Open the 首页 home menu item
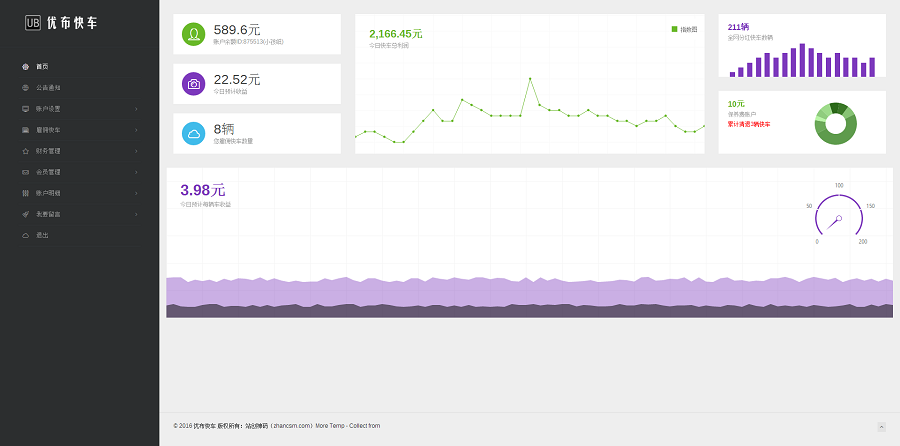 (x=42, y=66)
